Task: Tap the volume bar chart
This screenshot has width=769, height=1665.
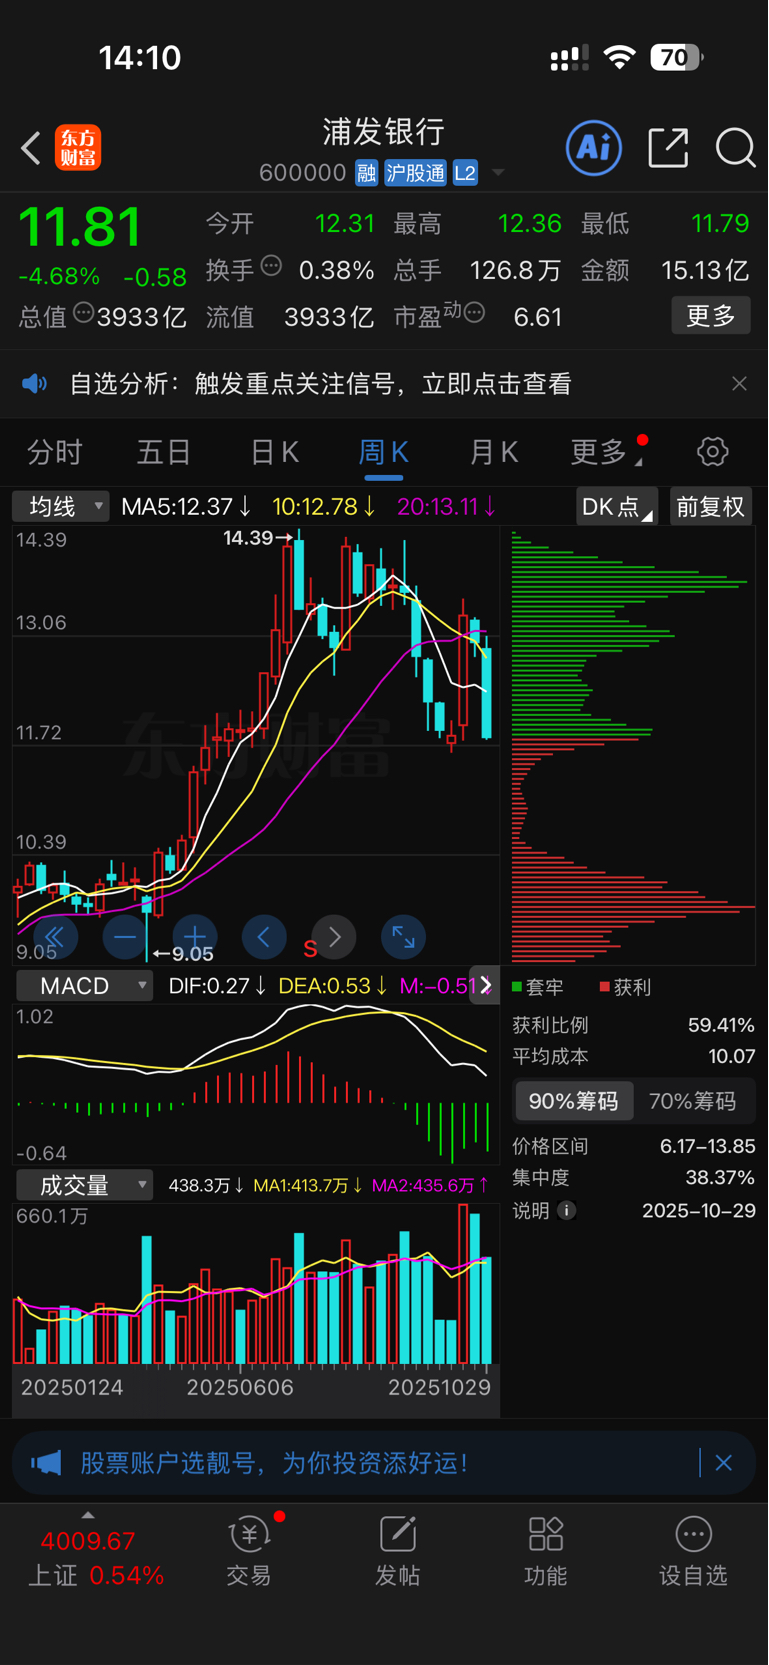Action: pyautogui.click(x=256, y=1286)
